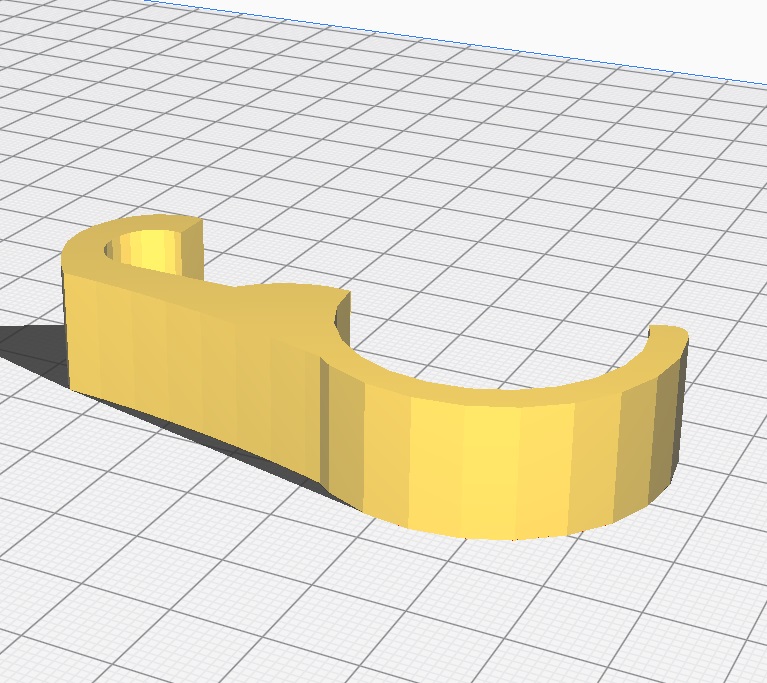Click the raised tip of the large hook arm
Viewport: 767px width, 683px height.
click(668, 335)
